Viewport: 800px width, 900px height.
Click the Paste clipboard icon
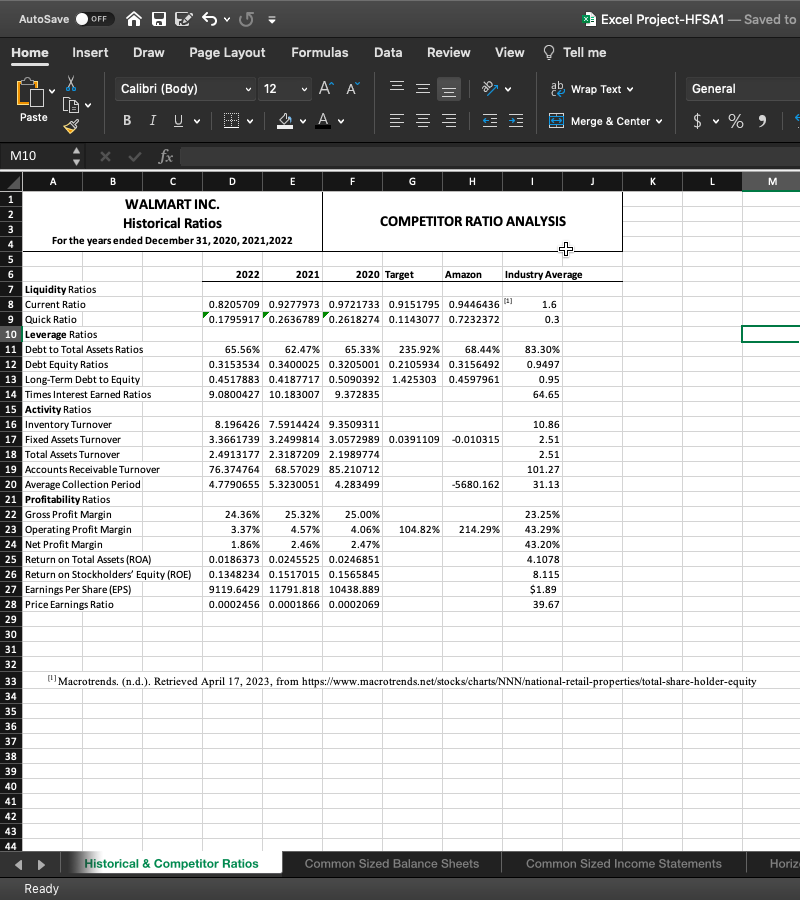[30, 93]
